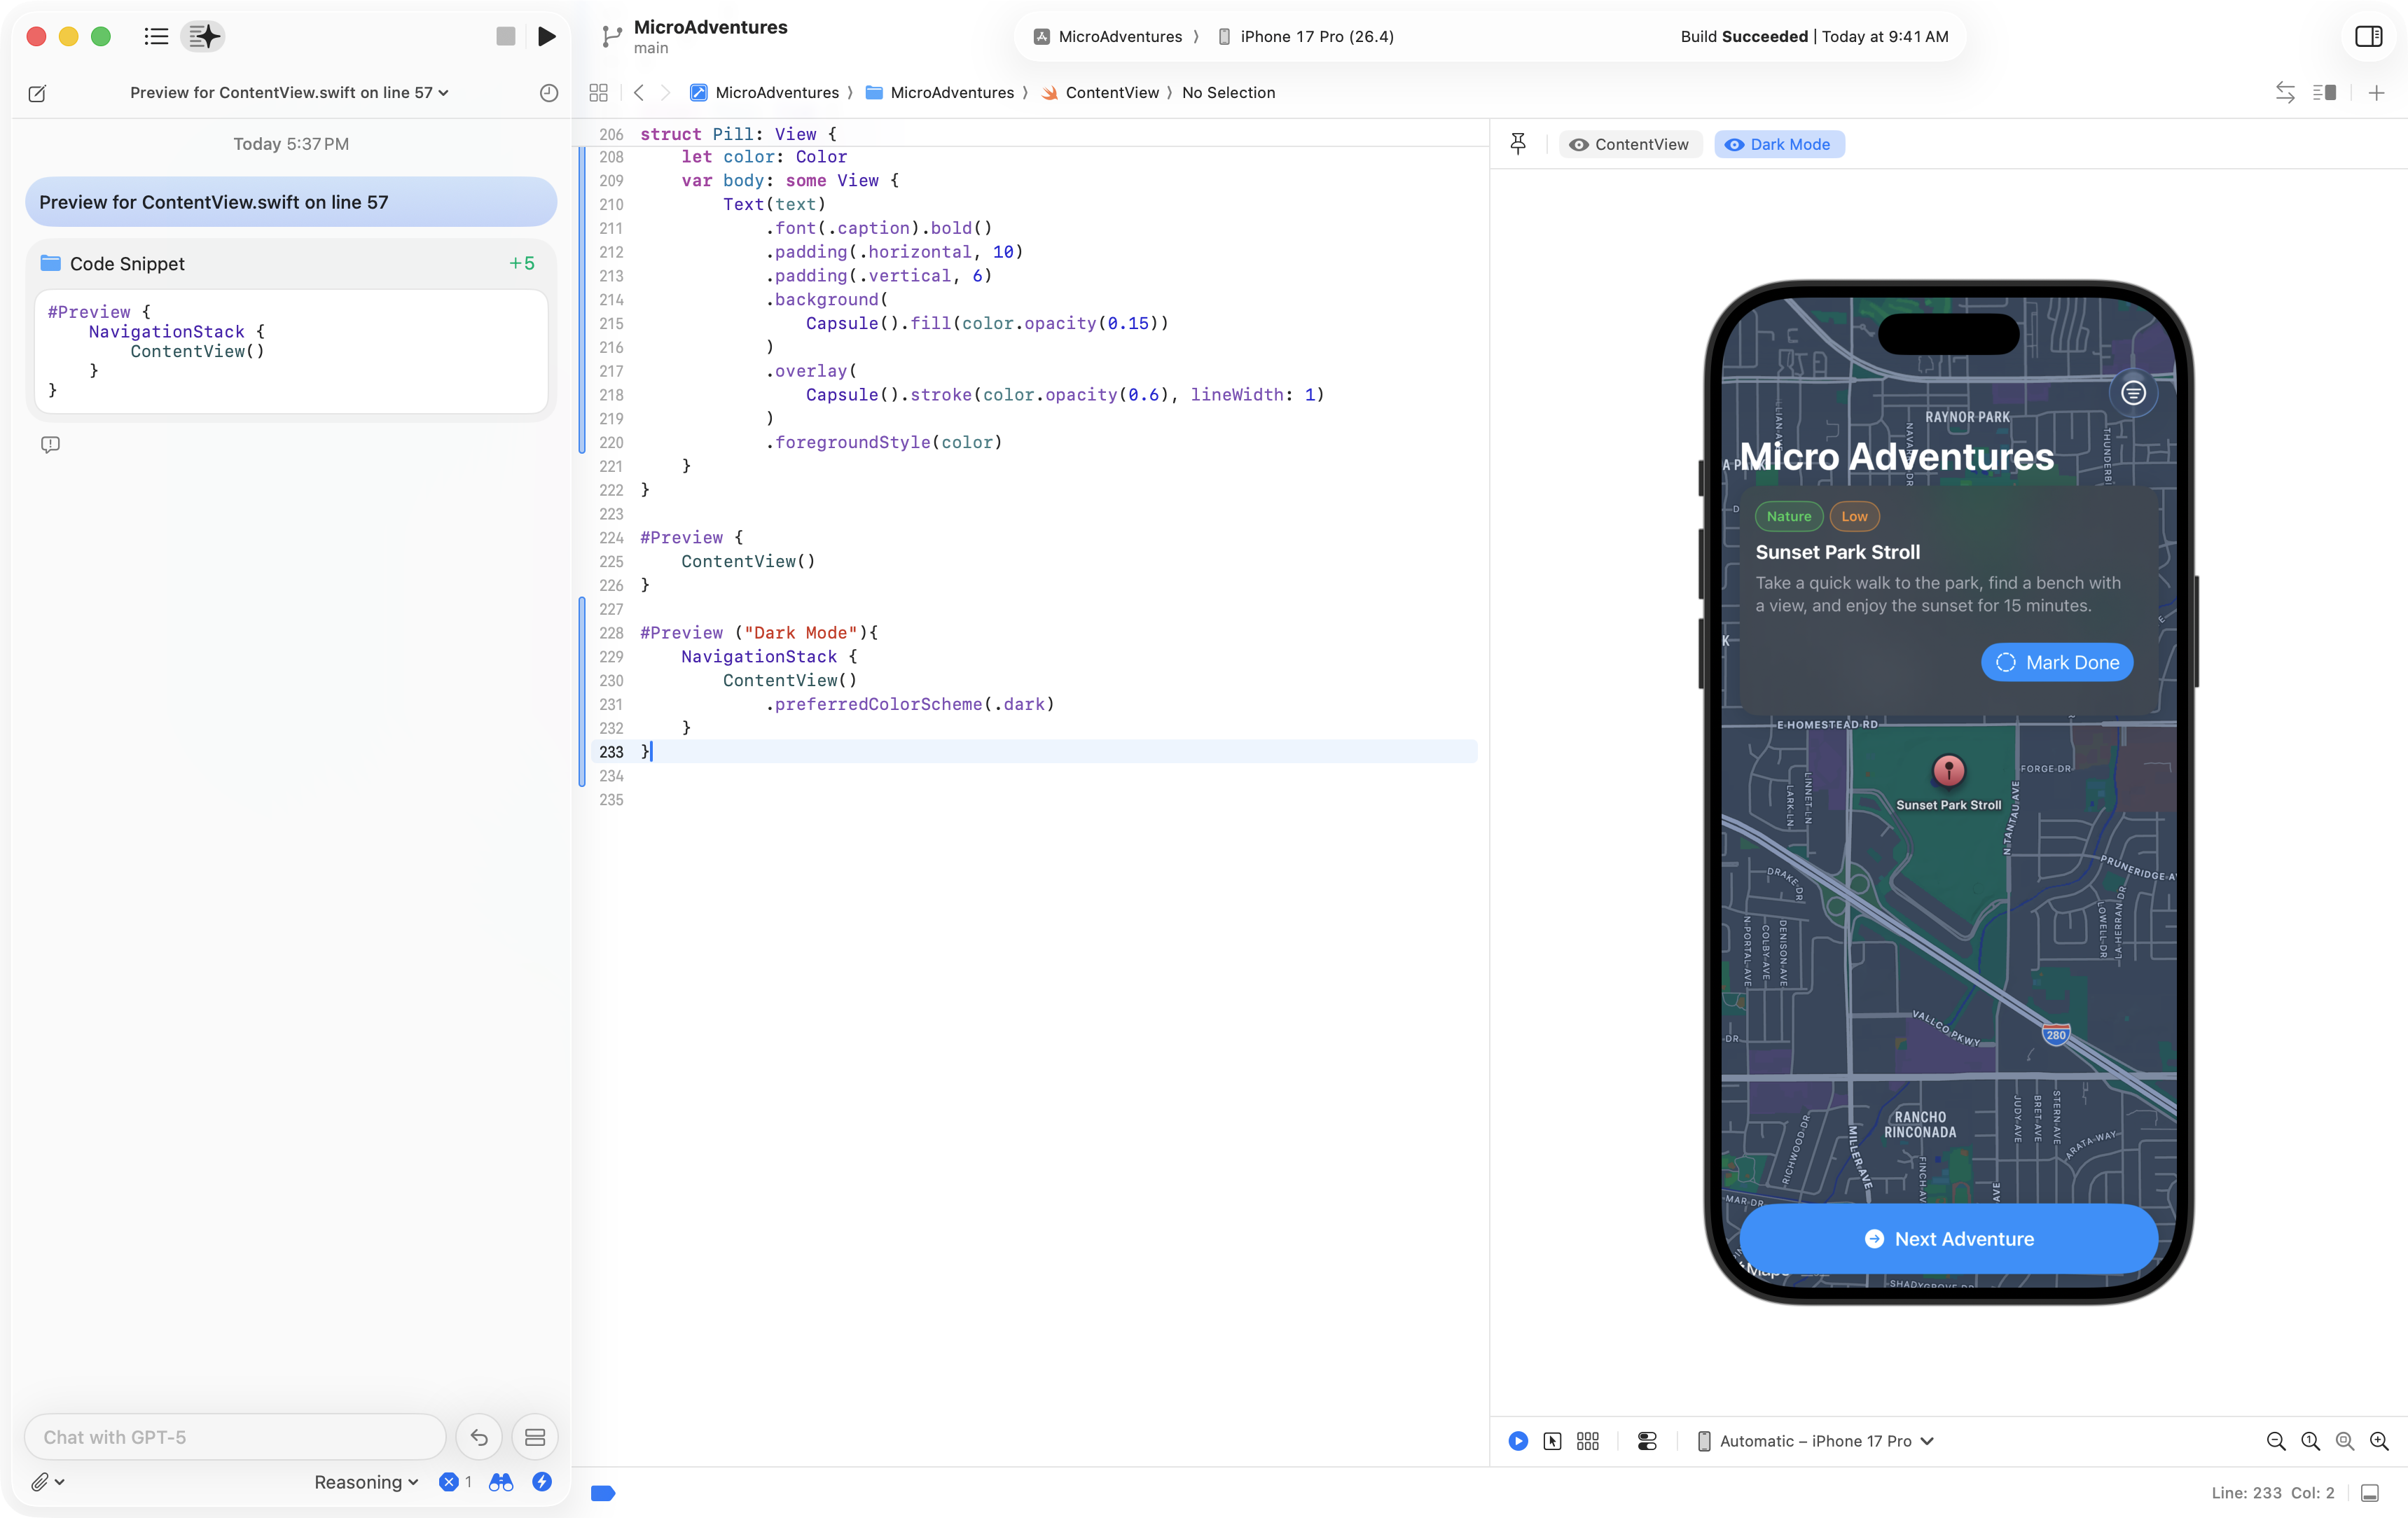The height and width of the screenshot is (1518, 2408).
Task: Open Automatic iPhone 17 Pro device dropdown
Action: coord(1816,1441)
